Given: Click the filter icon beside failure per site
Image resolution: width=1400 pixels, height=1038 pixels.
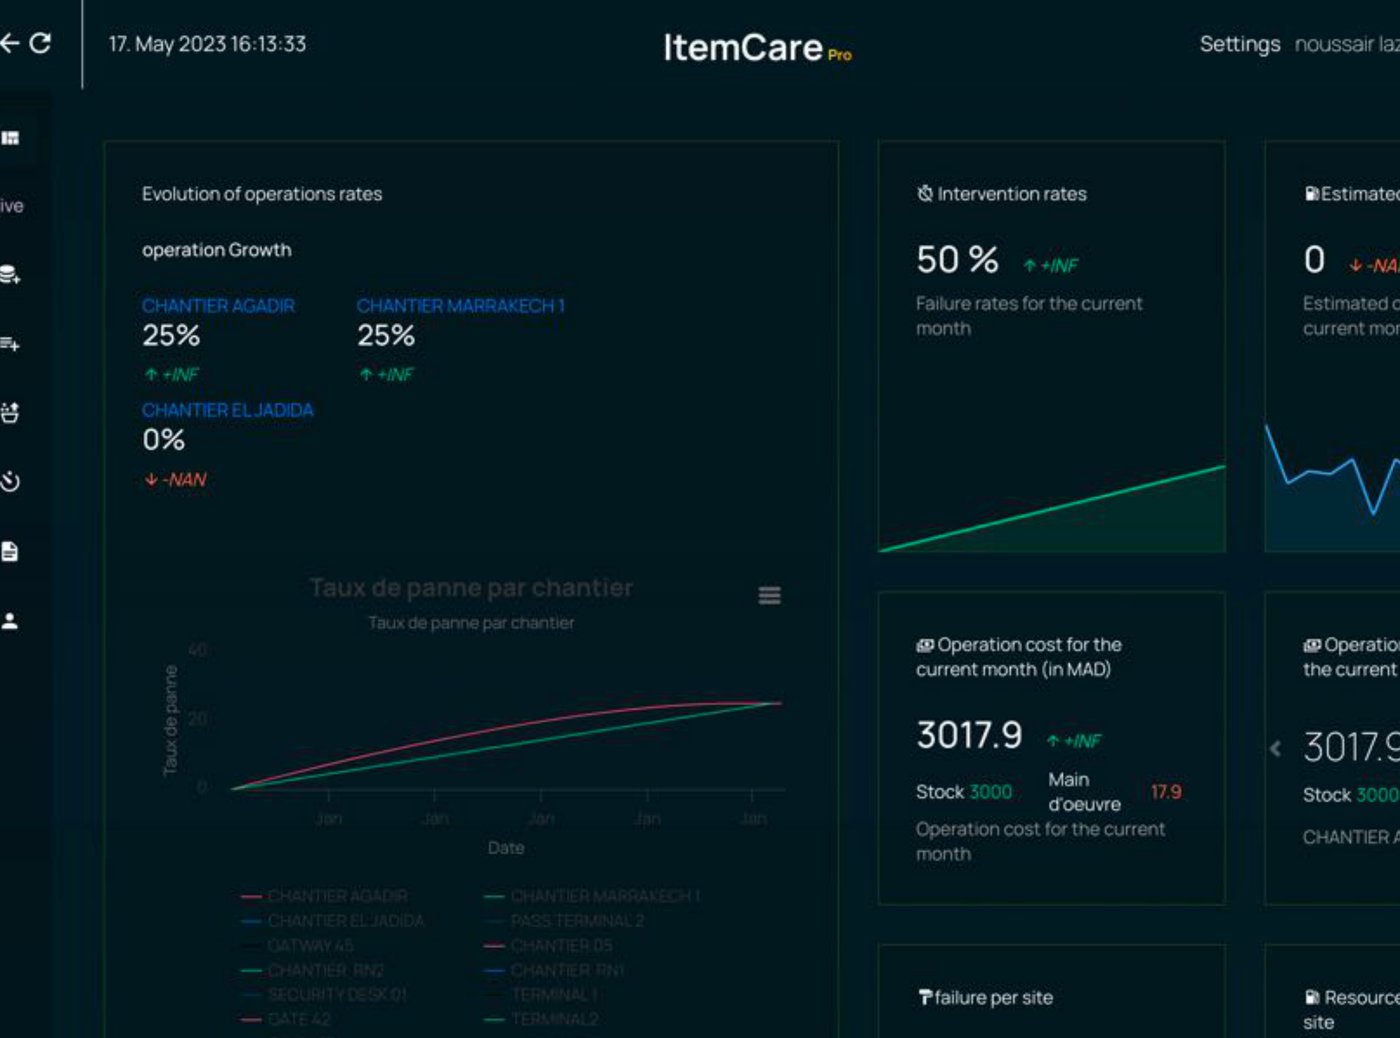Looking at the screenshot, I should pos(925,997).
